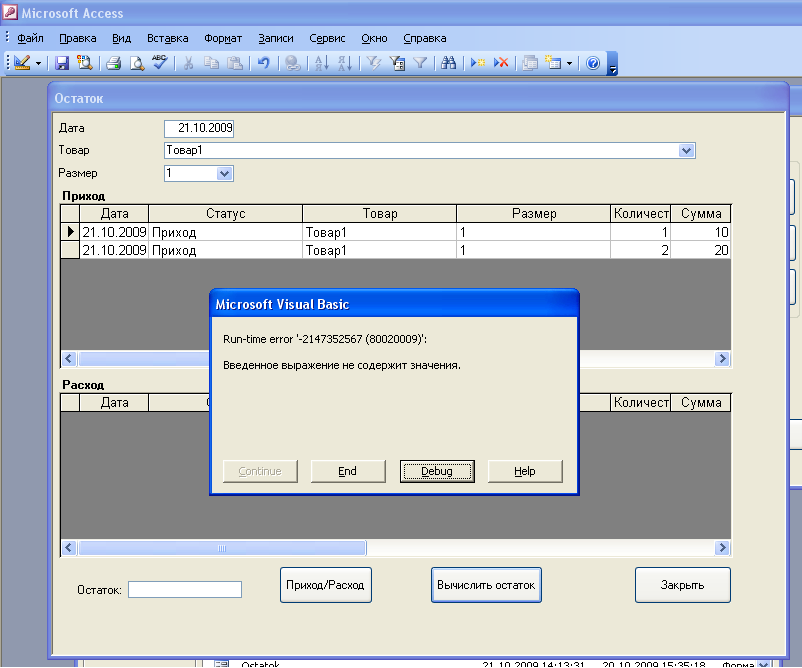Viewport: 802px width, 668px height.
Task: Click the New Record icon
Action: tap(478, 63)
